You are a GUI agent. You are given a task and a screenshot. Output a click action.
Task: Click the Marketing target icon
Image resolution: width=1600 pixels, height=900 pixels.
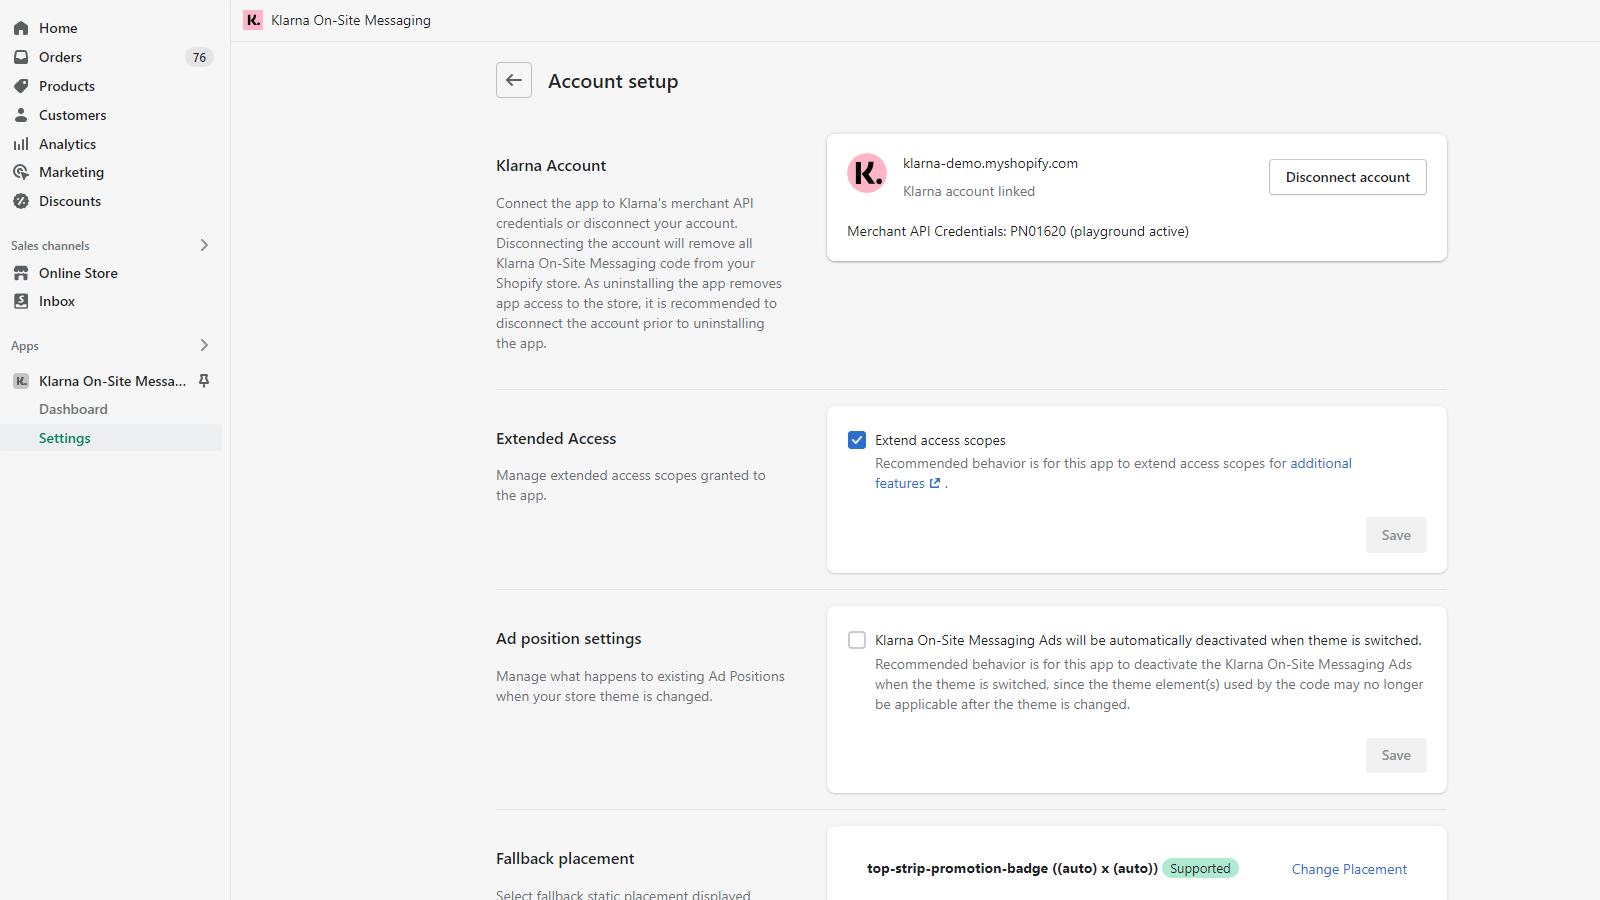click(21, 172)
